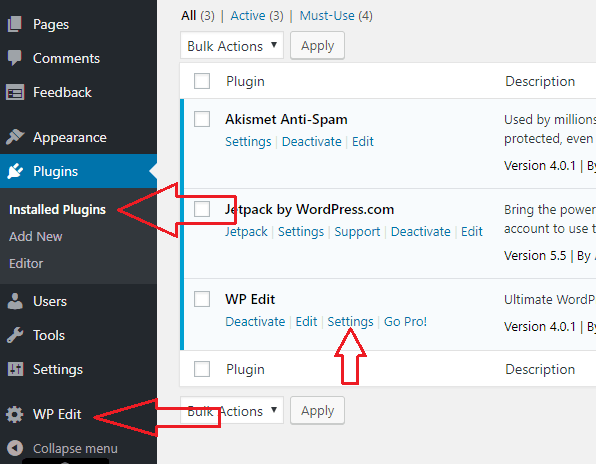
Task: Open Add New plugins submenu item
Action: (36, 236)
